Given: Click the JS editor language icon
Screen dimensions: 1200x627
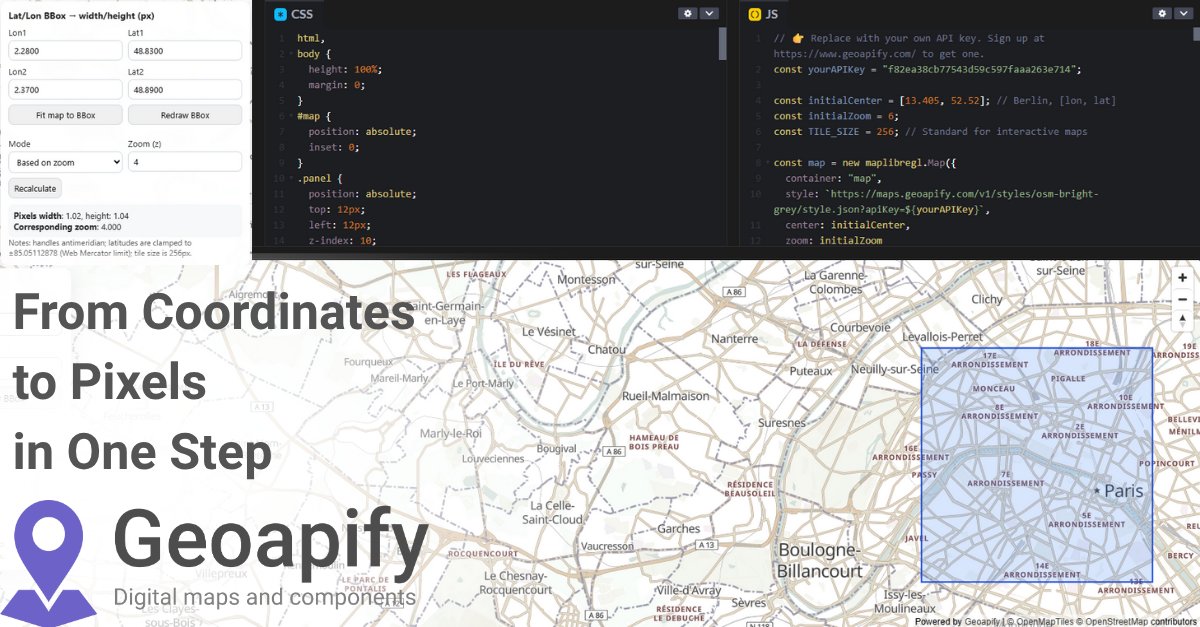Looking at the screenshot, I should [x=754, y=14].
